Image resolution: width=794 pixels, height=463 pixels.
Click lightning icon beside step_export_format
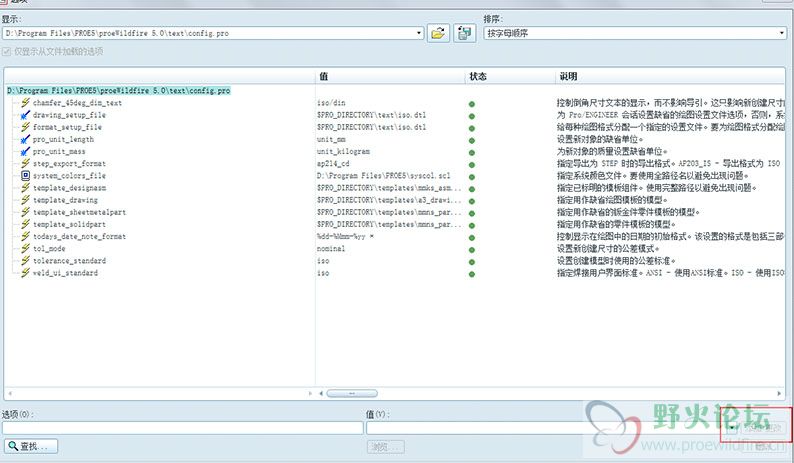tap(25, 164)
